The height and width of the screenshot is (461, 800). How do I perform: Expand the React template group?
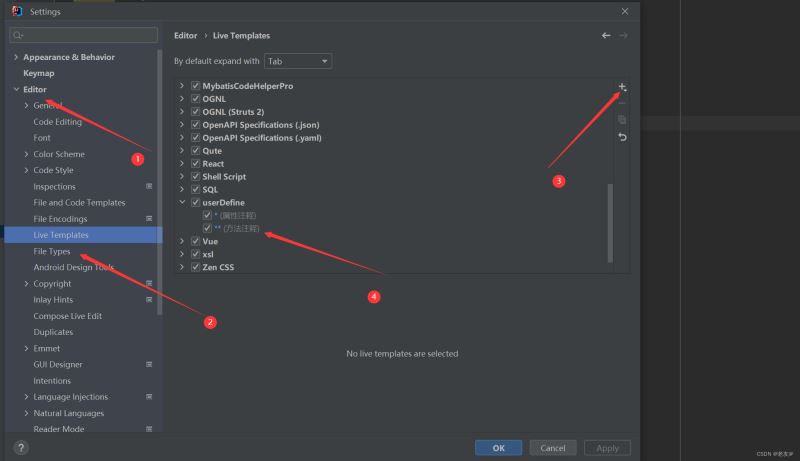point(182,164)
